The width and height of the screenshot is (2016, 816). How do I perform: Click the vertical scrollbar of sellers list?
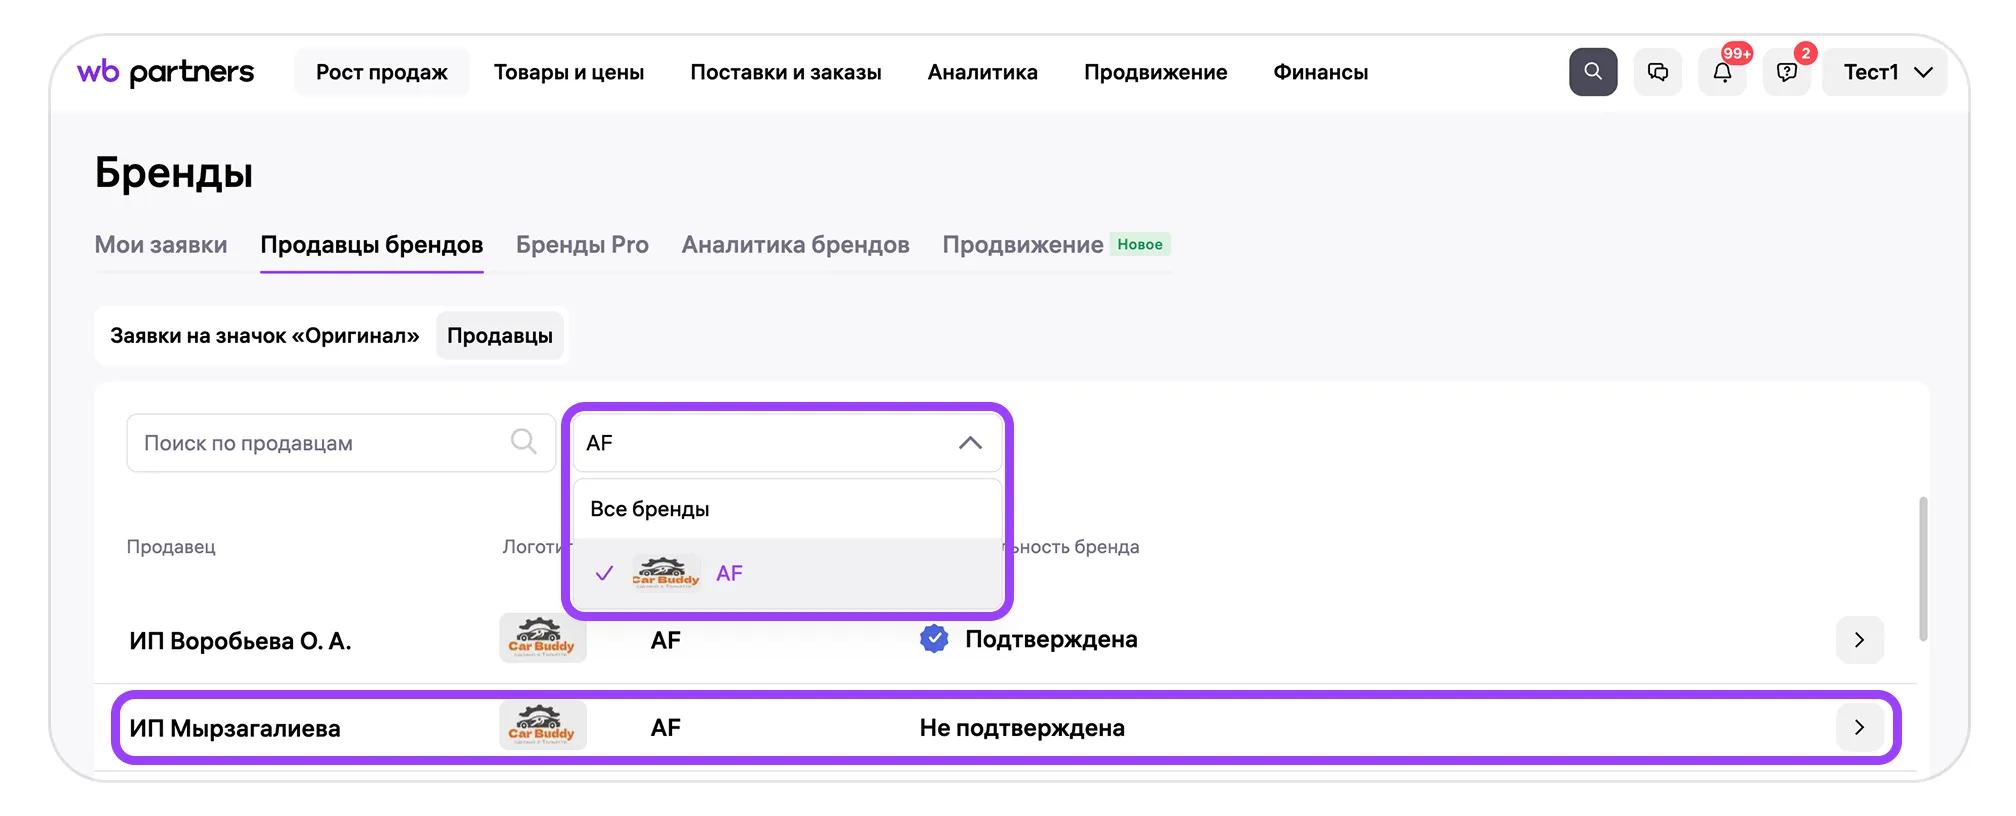click(x=1923, y=568)
